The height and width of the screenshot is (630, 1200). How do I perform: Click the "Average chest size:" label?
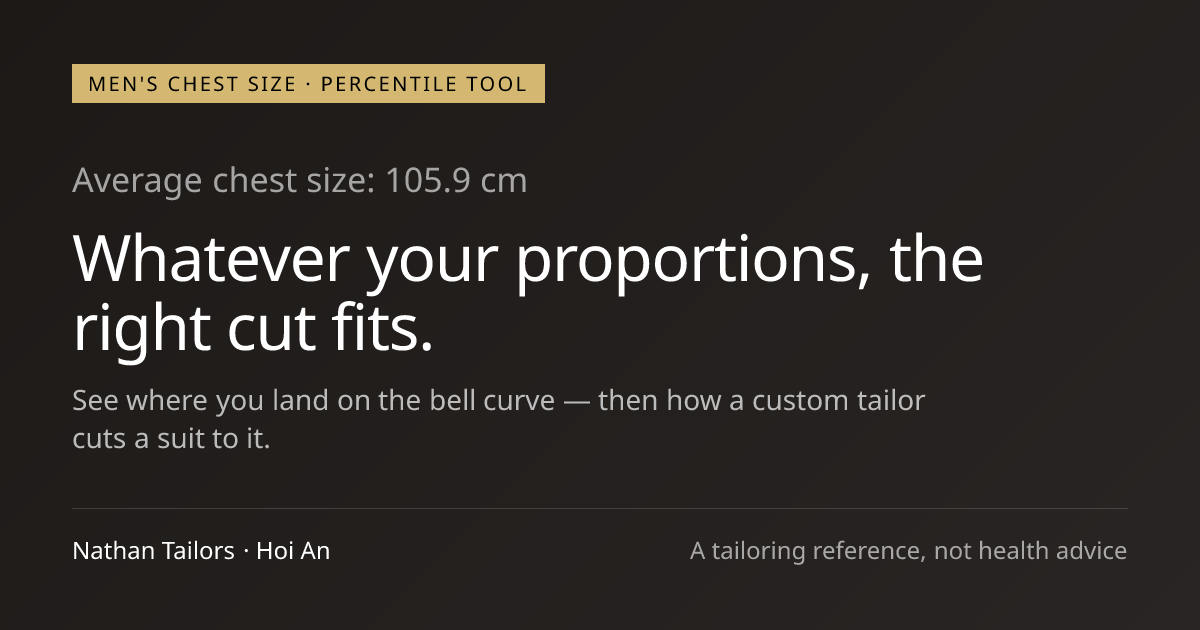click(224, 181)
